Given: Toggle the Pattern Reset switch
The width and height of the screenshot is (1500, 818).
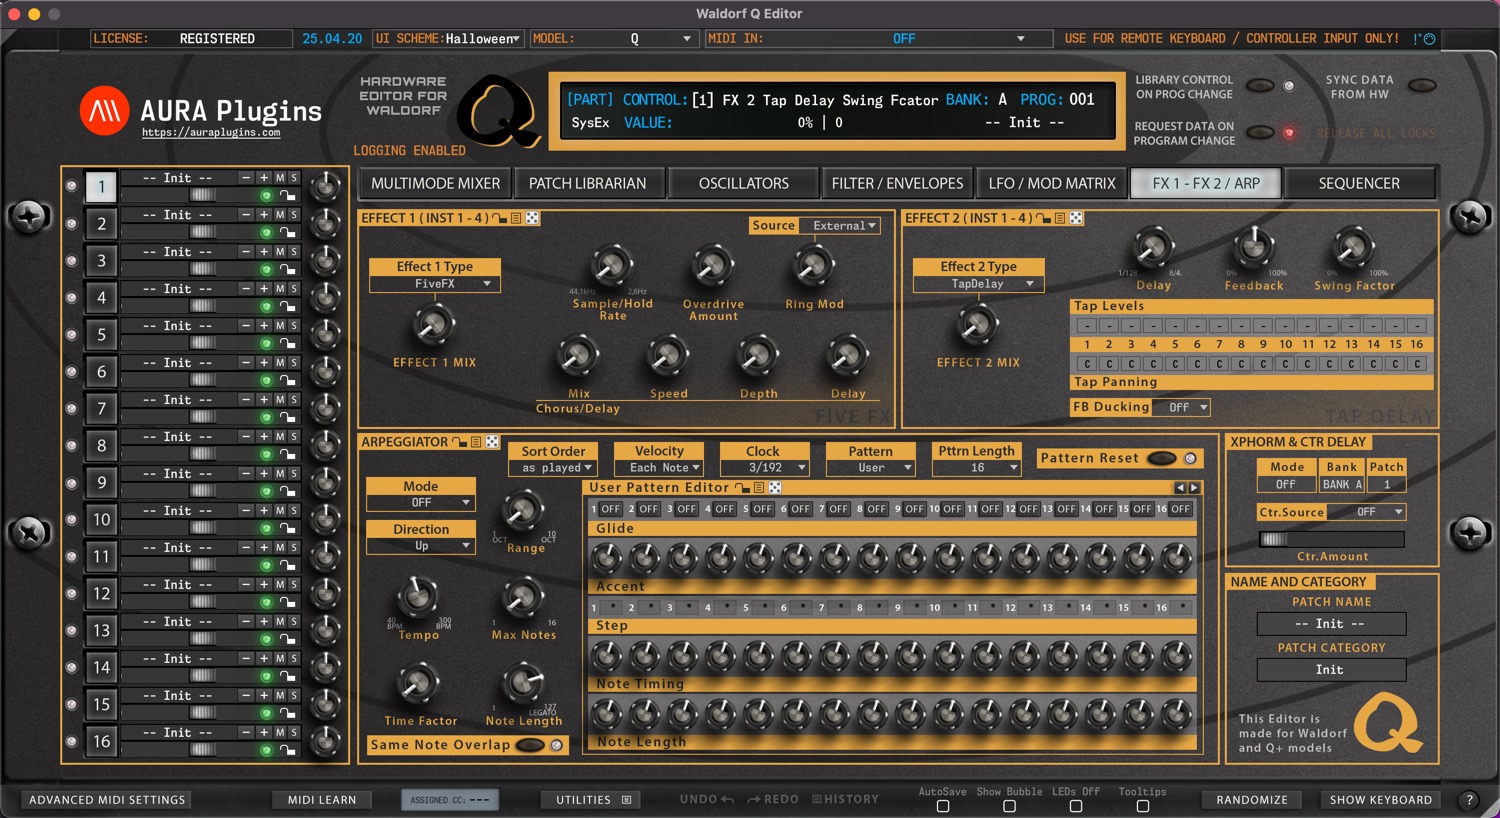Looking at the screenshot, I should click(1161, 458).
